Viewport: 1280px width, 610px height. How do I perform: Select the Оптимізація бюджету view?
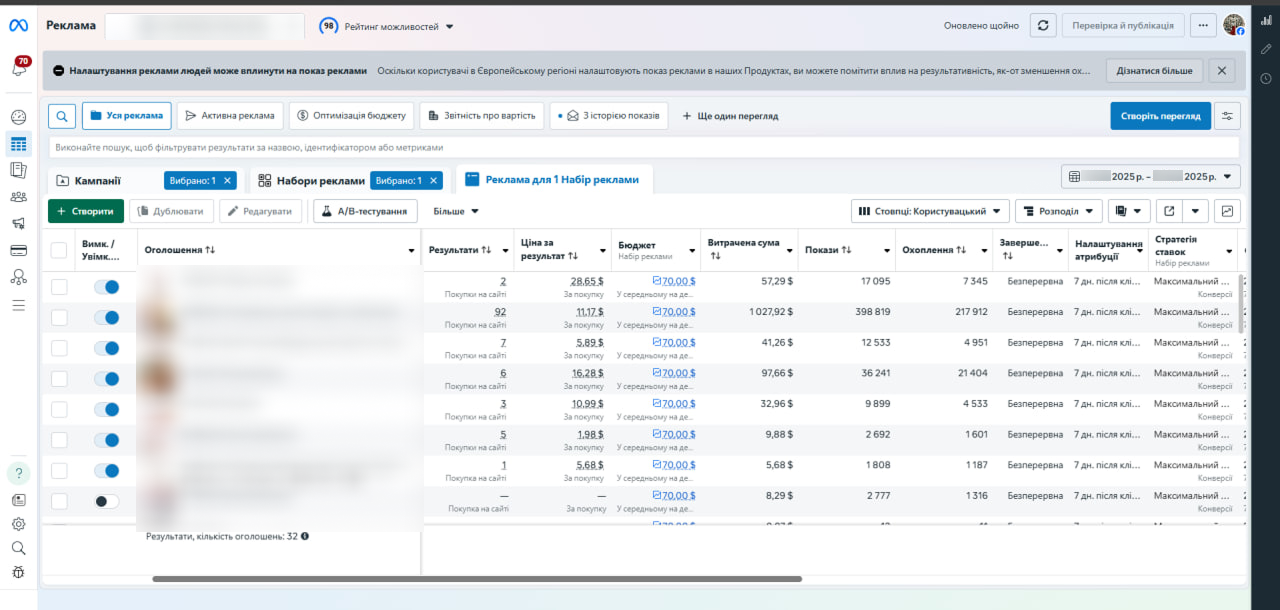point(351,116)
